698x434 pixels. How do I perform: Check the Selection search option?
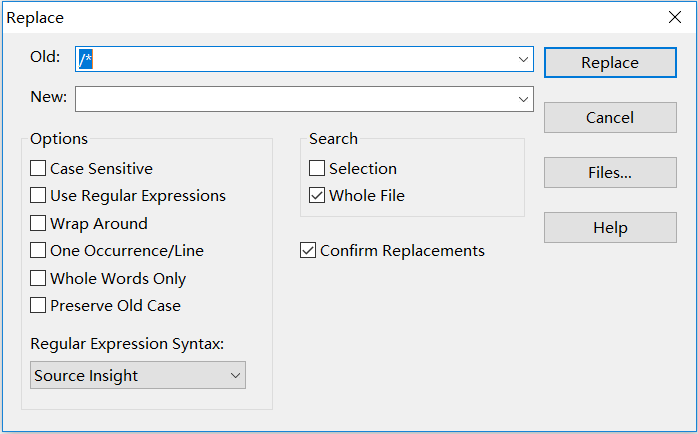(x=317, y=169)
